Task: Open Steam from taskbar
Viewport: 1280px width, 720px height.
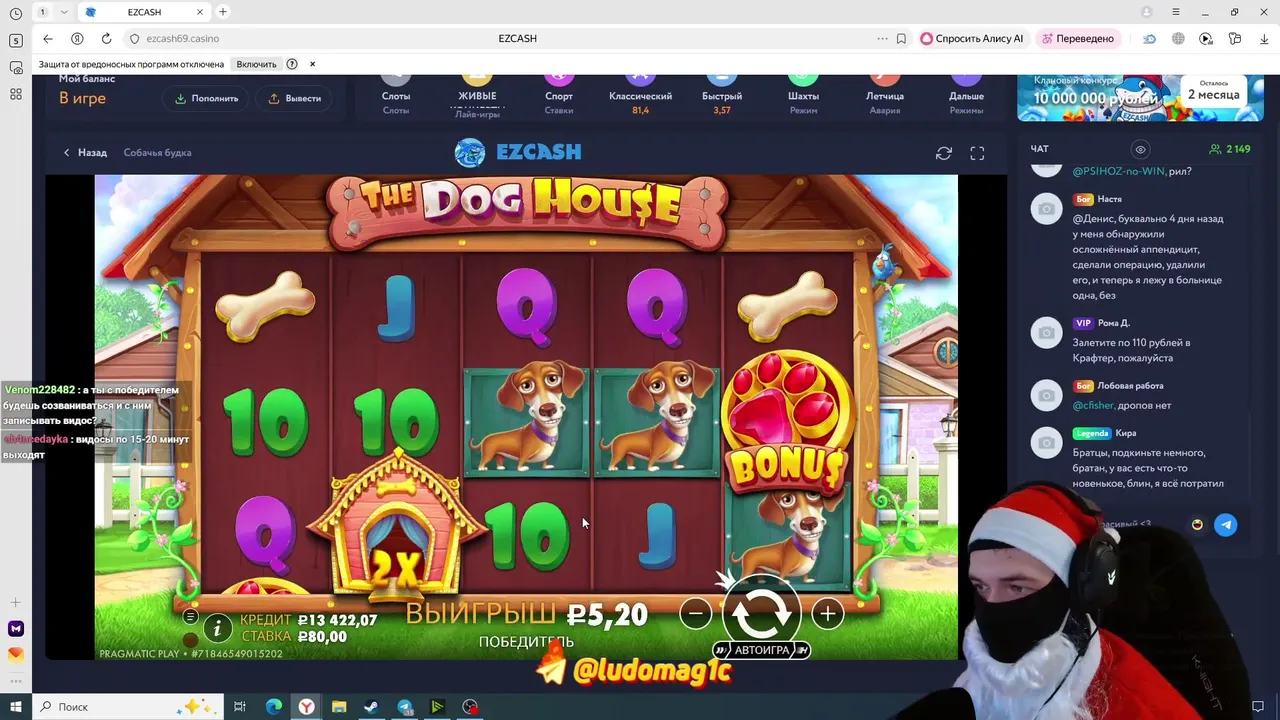Action: pyautogui.click(x=371, y=707)
